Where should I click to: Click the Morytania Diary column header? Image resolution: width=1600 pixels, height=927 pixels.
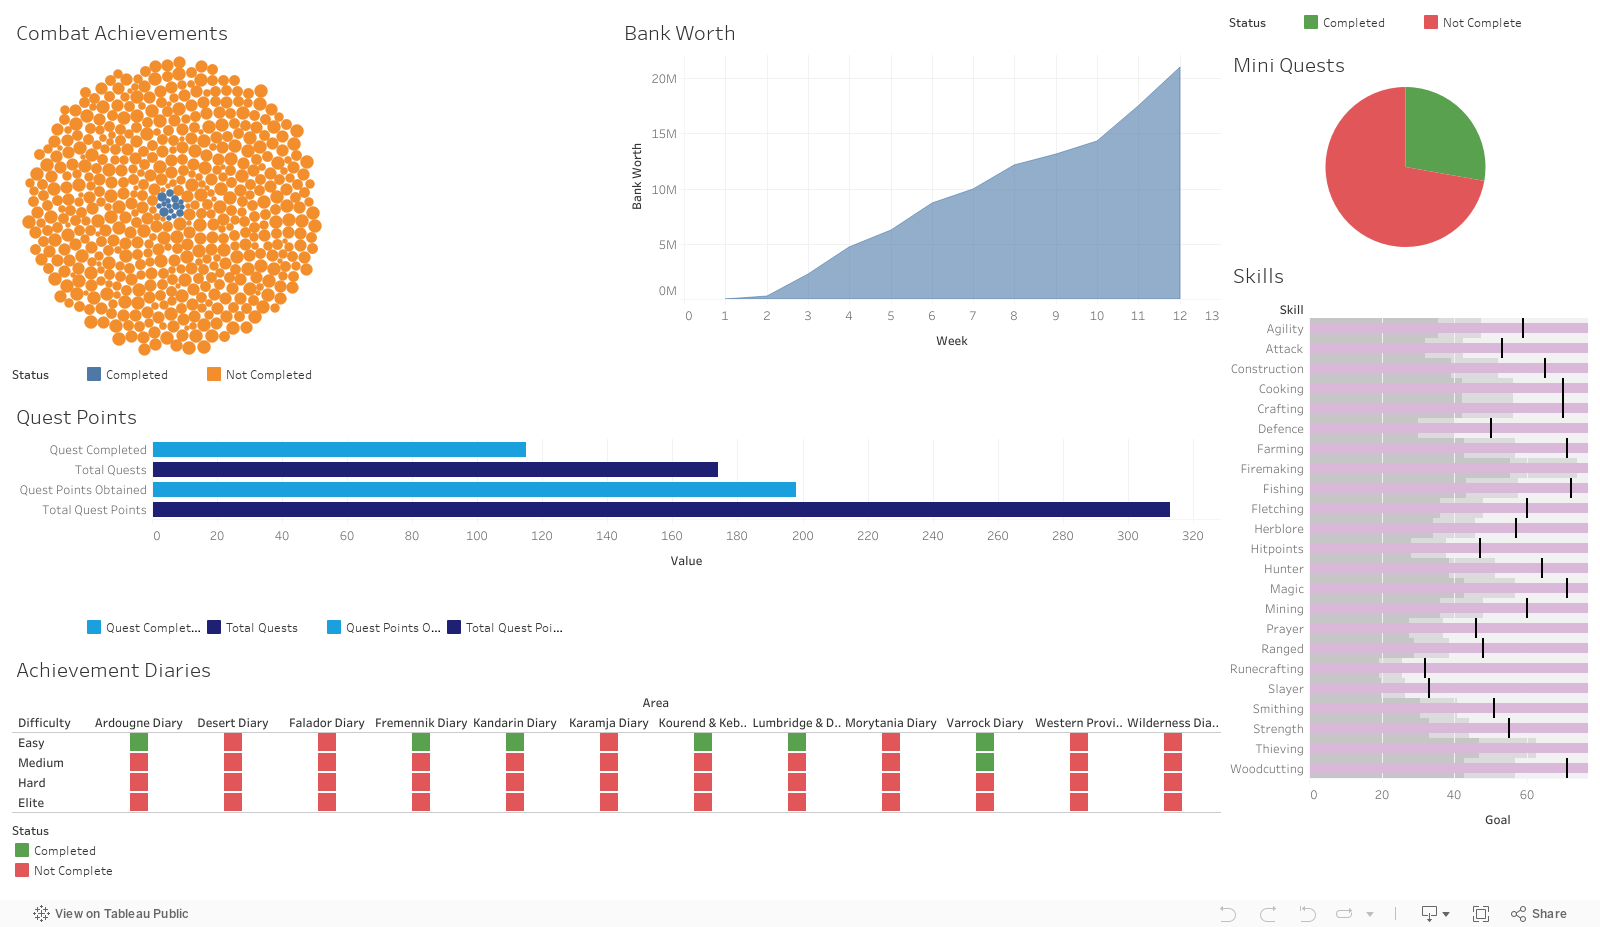891,723
